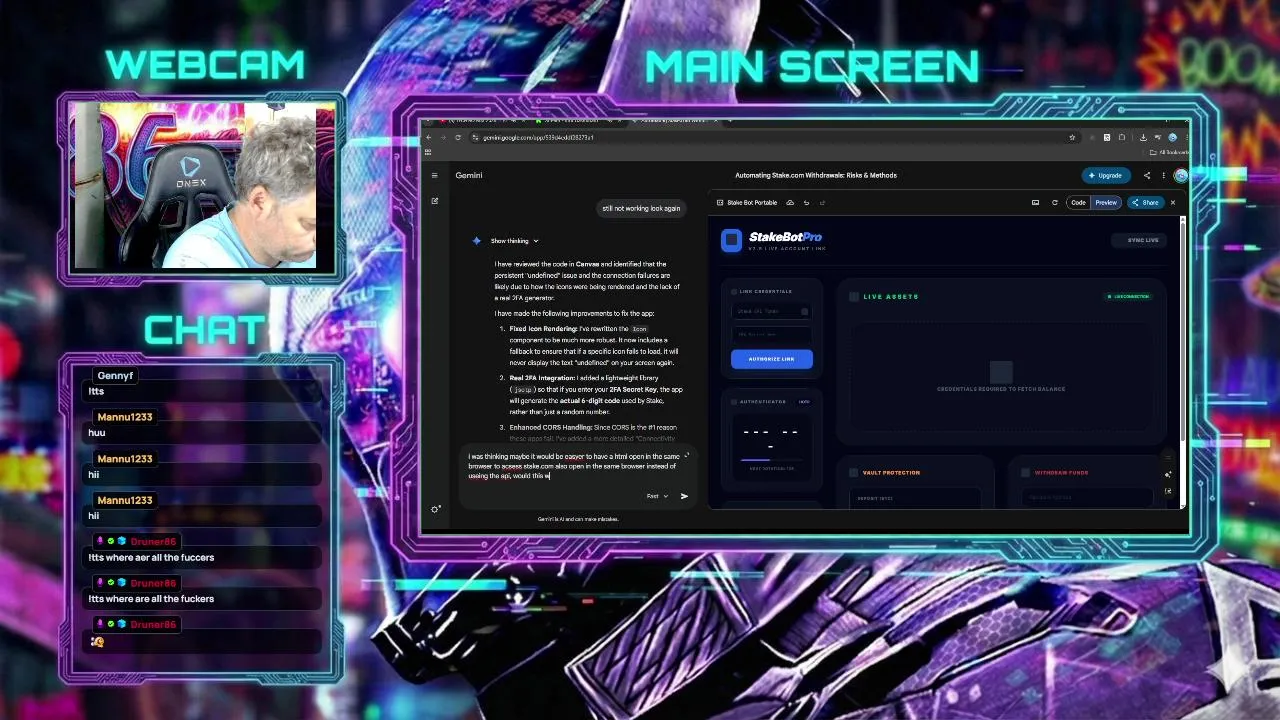Screen dimensions: 1280x720
Task: Click the Live Assets heading
Action: (890, 297)
